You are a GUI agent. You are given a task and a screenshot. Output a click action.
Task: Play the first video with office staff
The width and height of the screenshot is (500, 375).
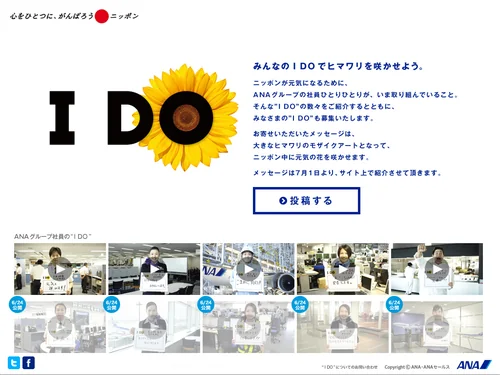coord(60,269)
